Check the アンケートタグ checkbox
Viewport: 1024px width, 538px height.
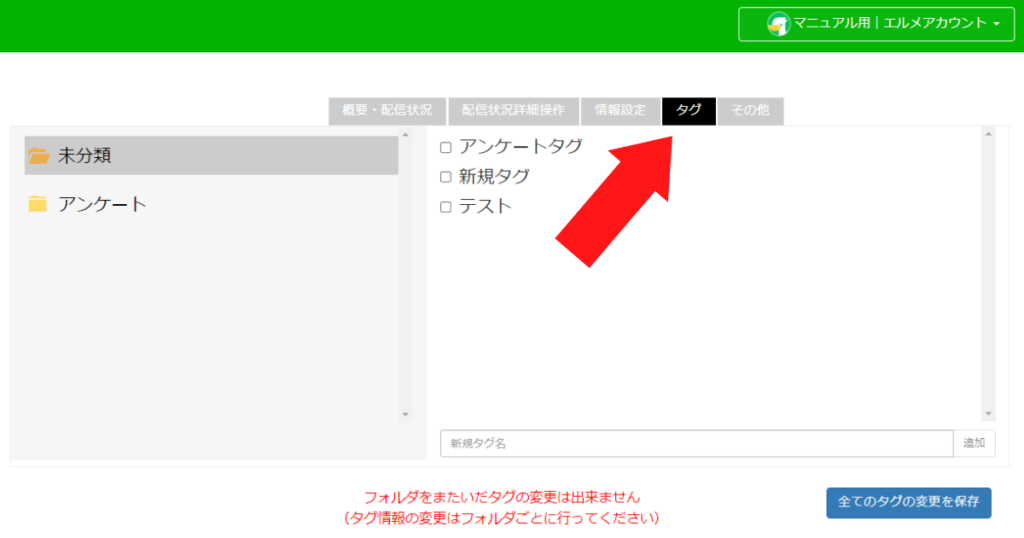click(446, 148)
